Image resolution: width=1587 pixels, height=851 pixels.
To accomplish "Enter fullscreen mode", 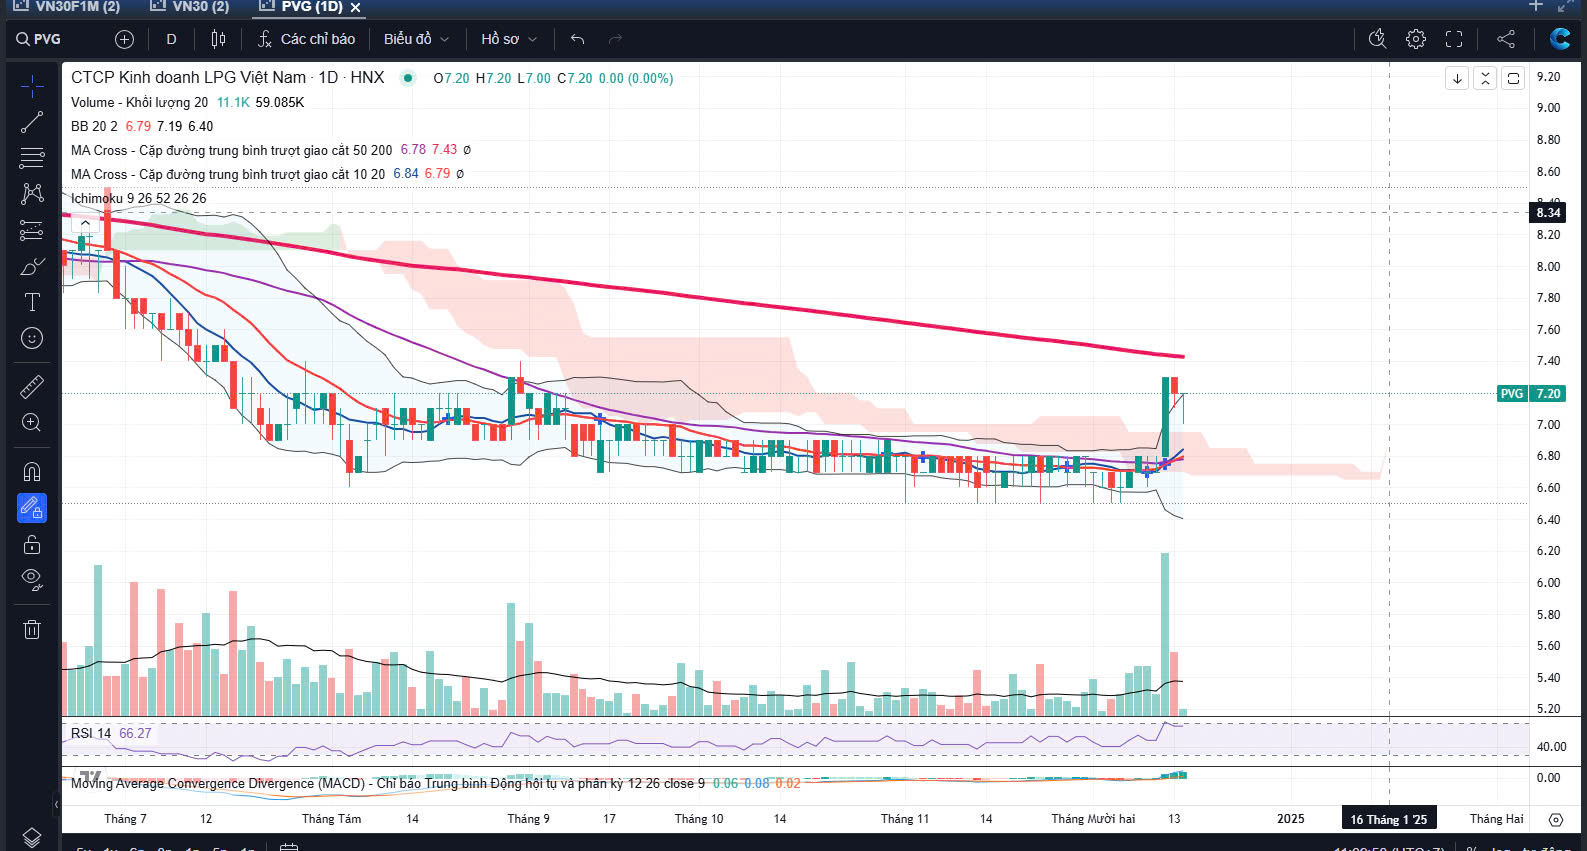I will (1454, 39).
